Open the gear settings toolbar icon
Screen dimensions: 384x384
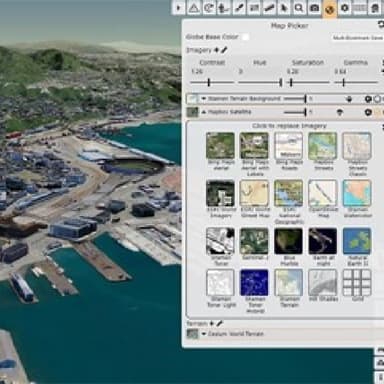point(345,8)
